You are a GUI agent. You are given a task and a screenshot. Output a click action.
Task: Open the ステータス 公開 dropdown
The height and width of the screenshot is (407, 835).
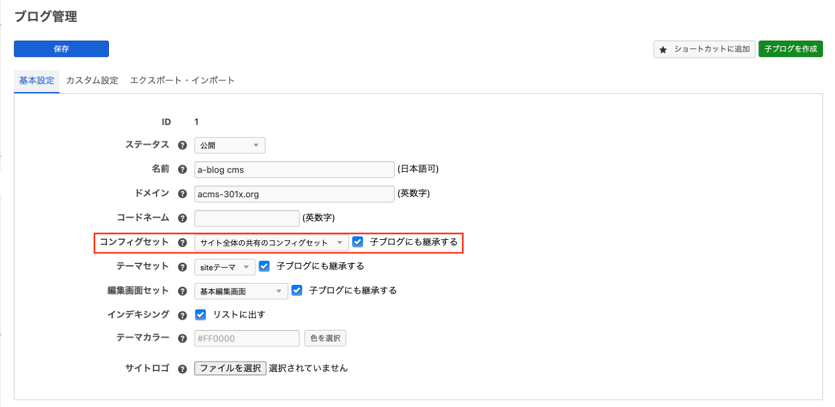click(x=229, y=146)
